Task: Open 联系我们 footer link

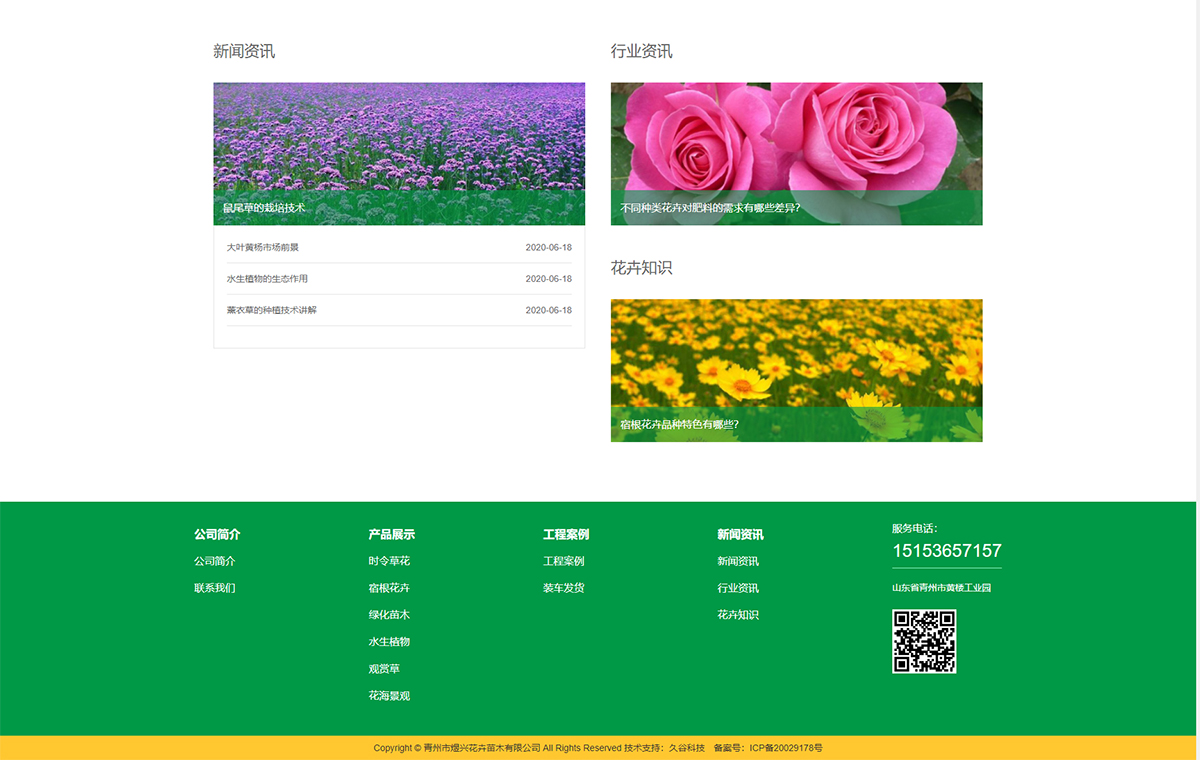Action: (215, 588)
